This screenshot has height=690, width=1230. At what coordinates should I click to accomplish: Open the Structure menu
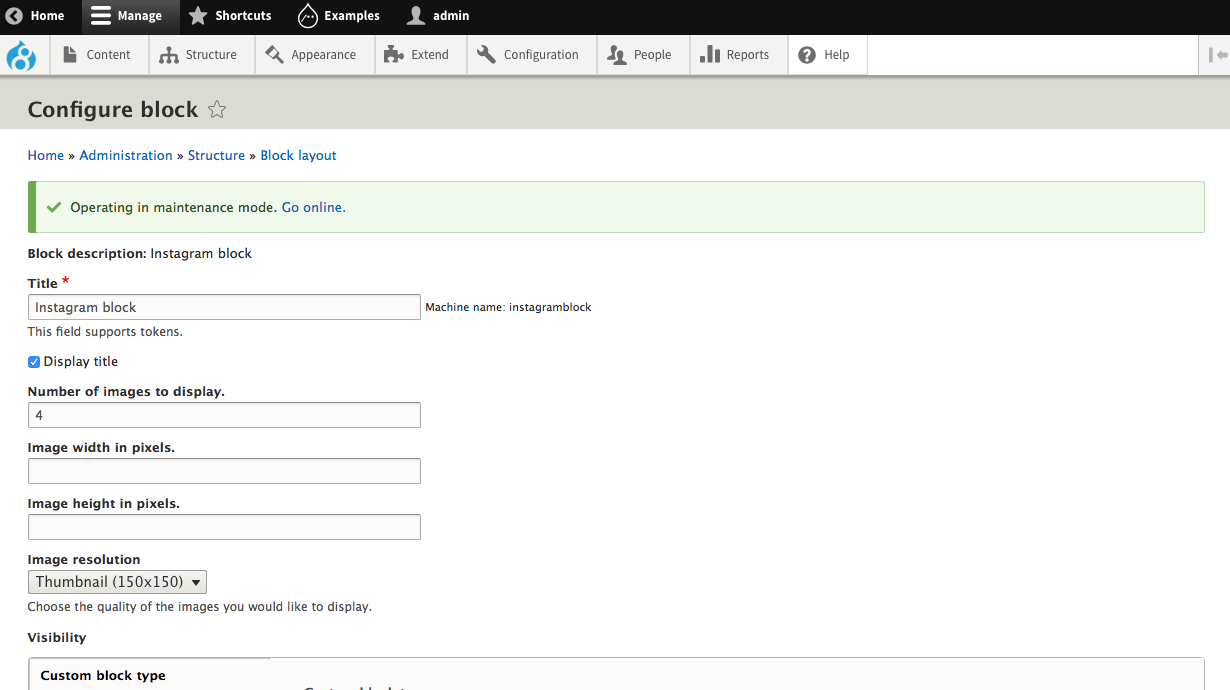click(x=202, y=55)
